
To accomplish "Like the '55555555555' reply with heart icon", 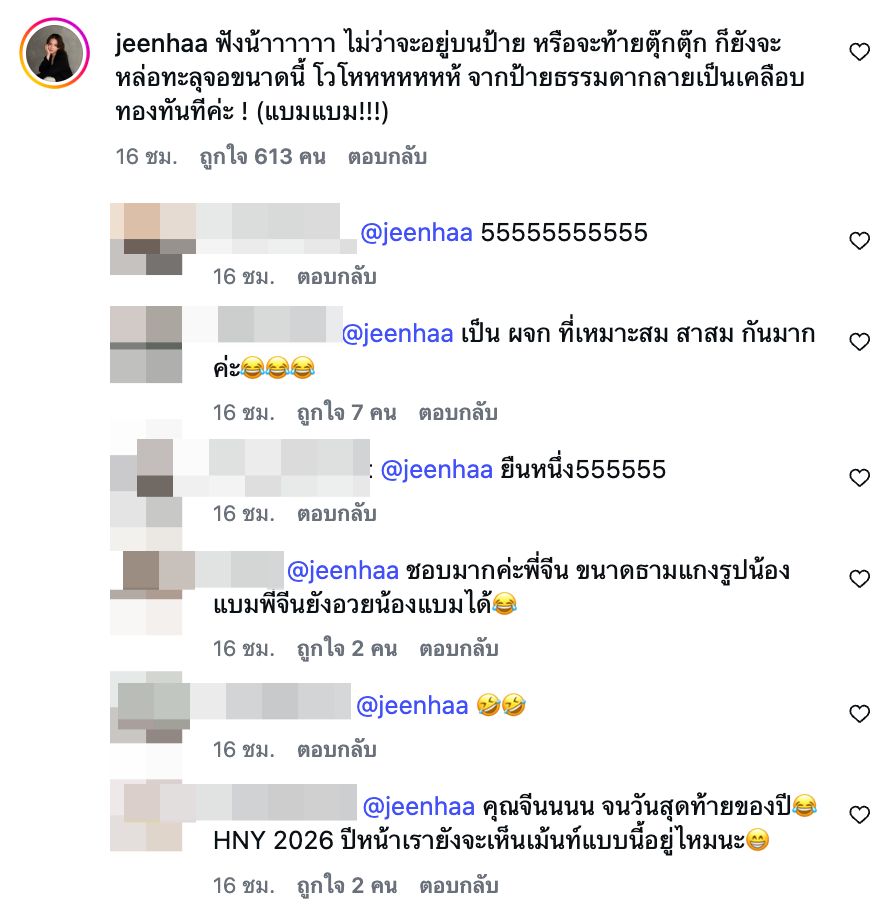I will click(859, 240).
